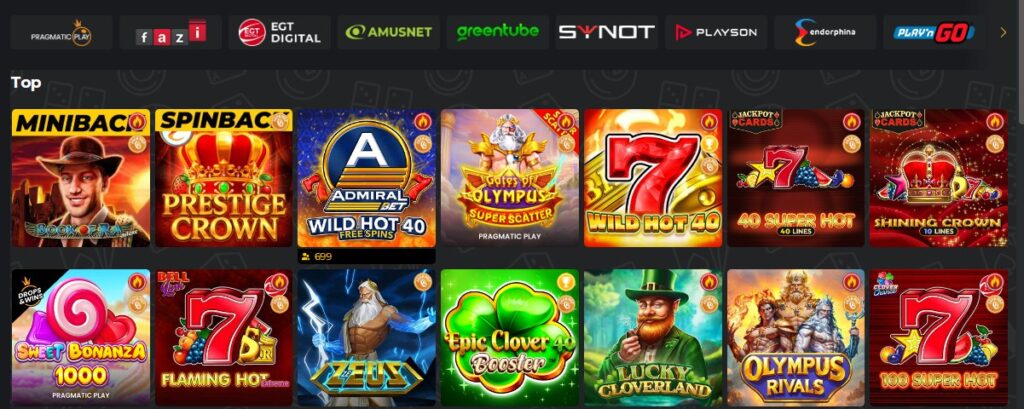Open the EGT Digital provider filter

[x=280, y=33]
